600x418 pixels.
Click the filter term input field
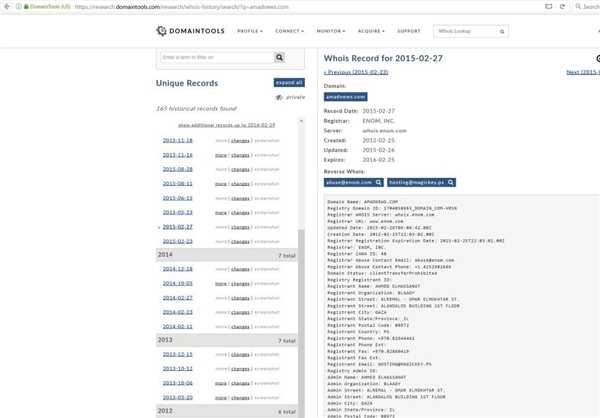pos(217,57)
